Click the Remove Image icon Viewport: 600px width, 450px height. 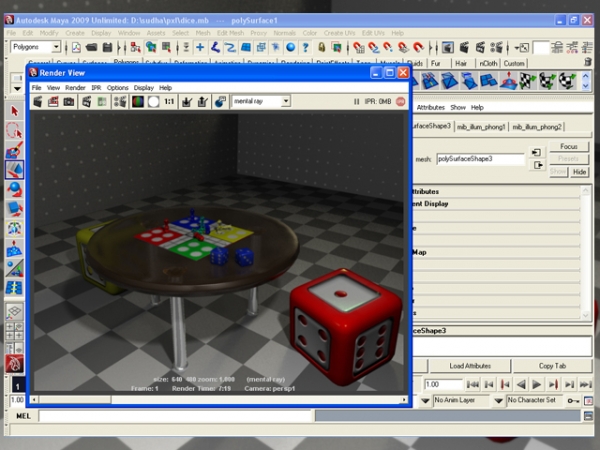[202, 102]
